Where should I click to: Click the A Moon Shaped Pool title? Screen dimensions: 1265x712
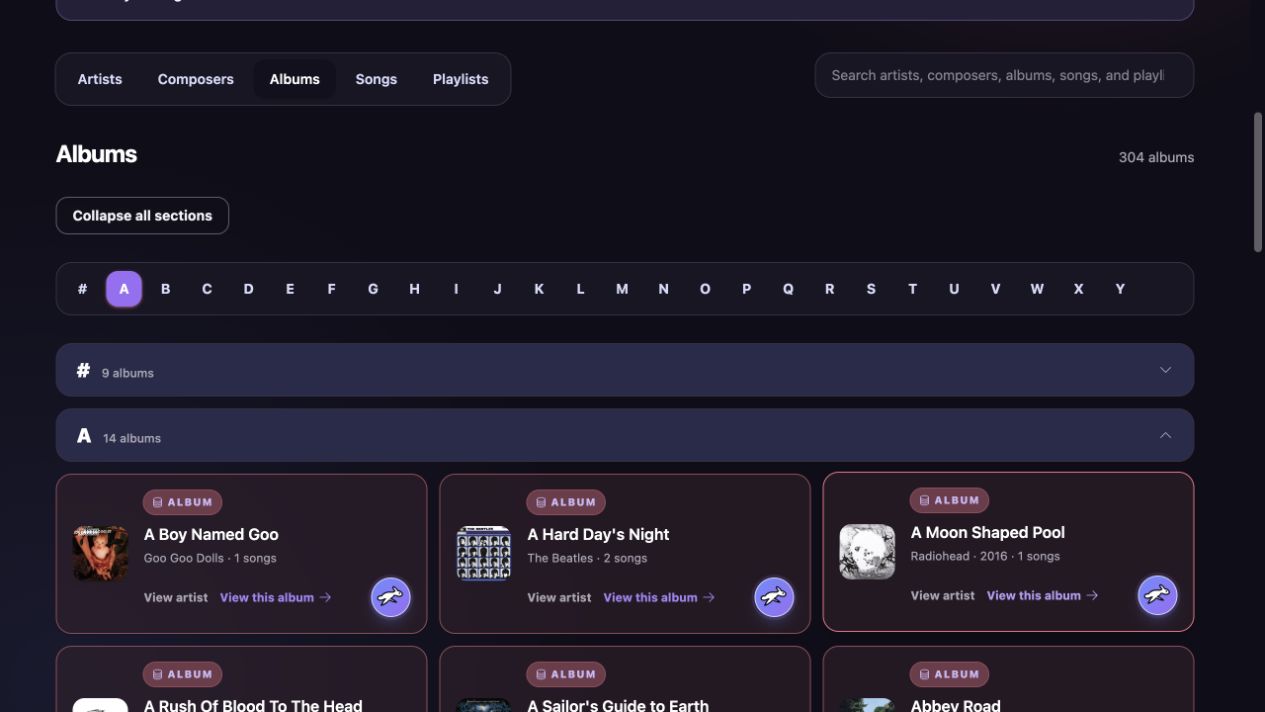click(987, 532)
